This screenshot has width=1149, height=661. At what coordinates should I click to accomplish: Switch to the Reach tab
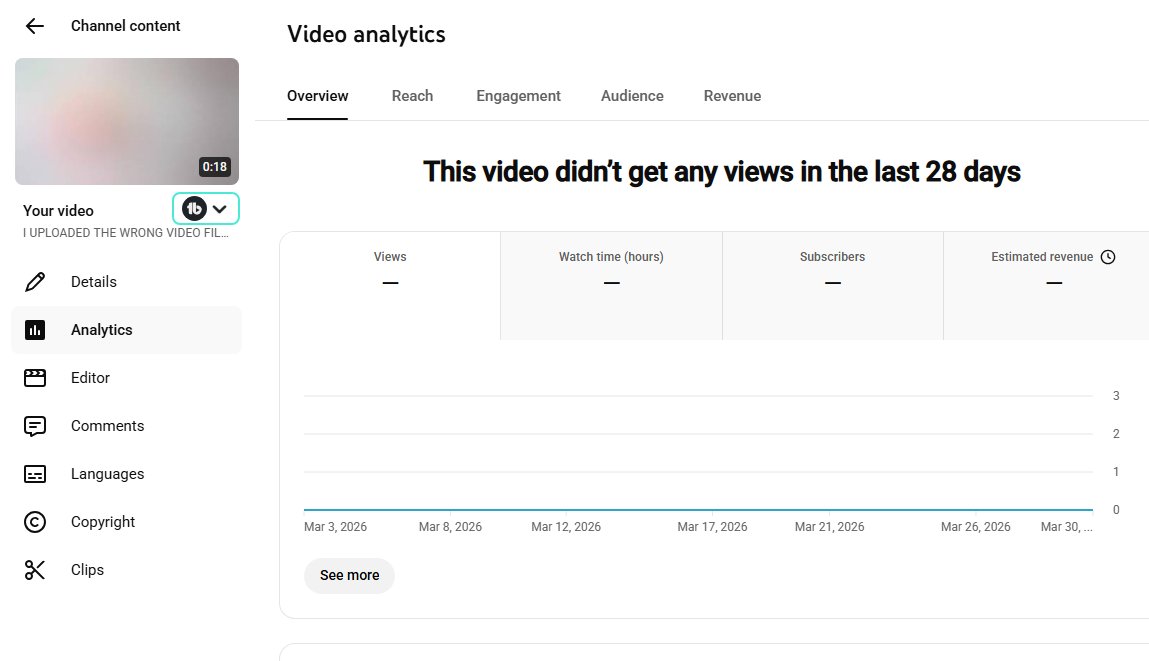[412, 96]
